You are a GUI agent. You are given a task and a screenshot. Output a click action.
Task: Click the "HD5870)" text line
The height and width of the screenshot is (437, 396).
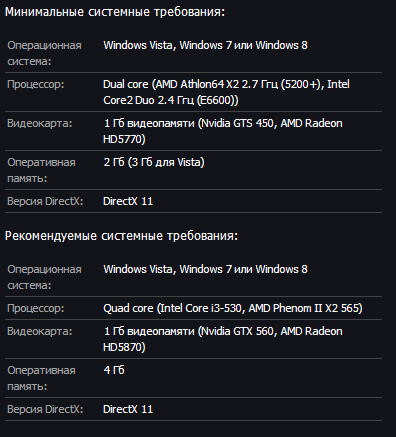tap(124, 347)
